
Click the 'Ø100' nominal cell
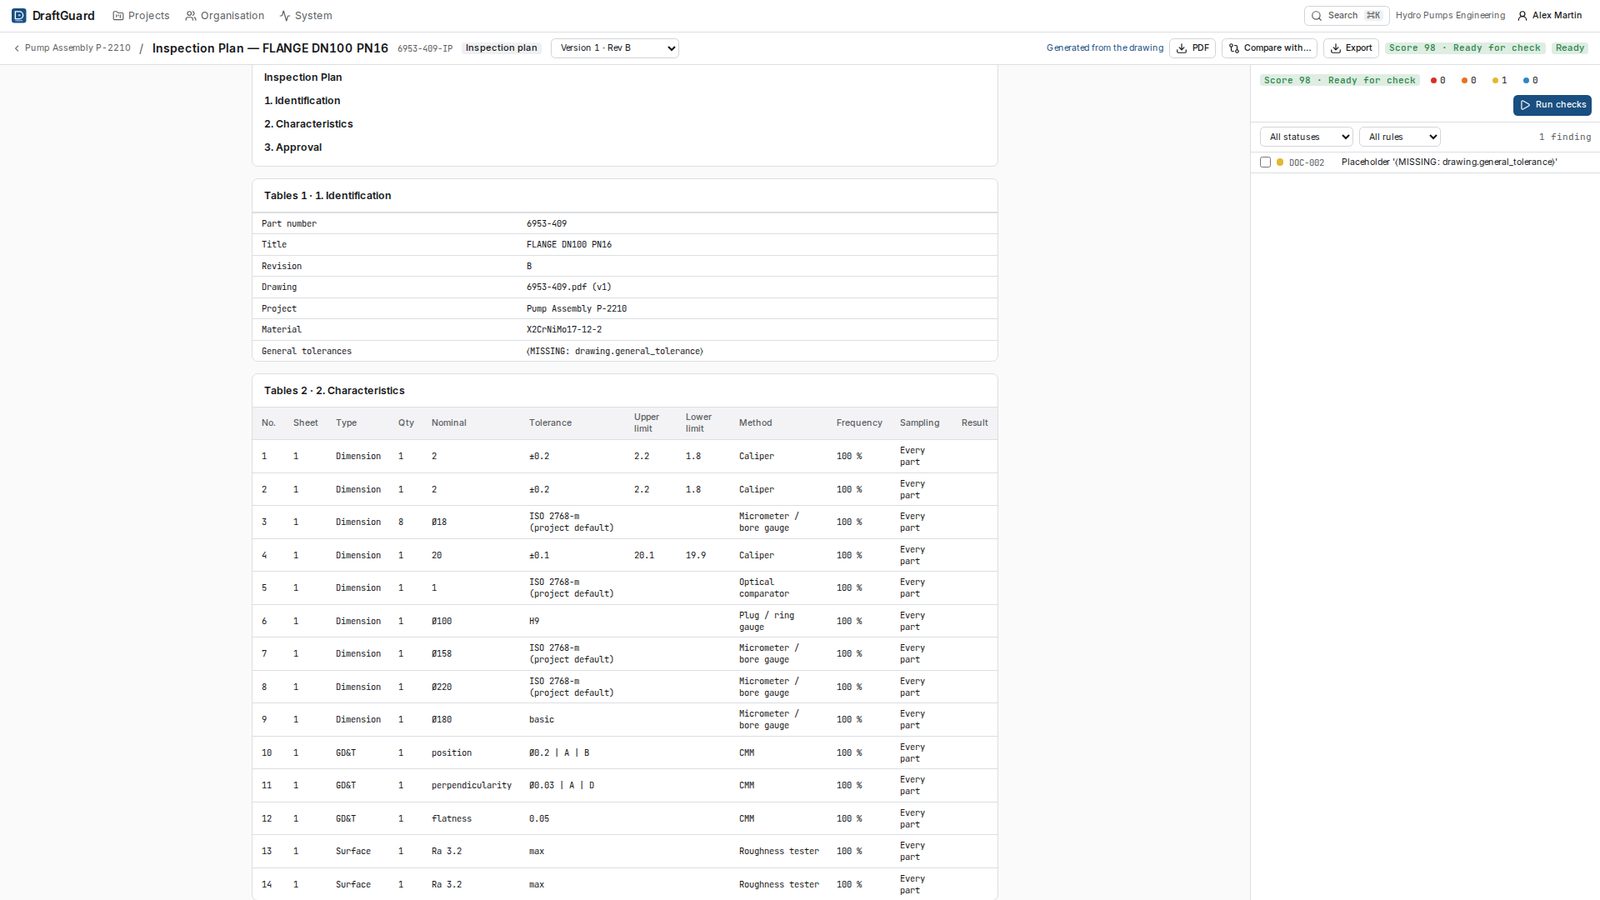click(x=442, y=621)
